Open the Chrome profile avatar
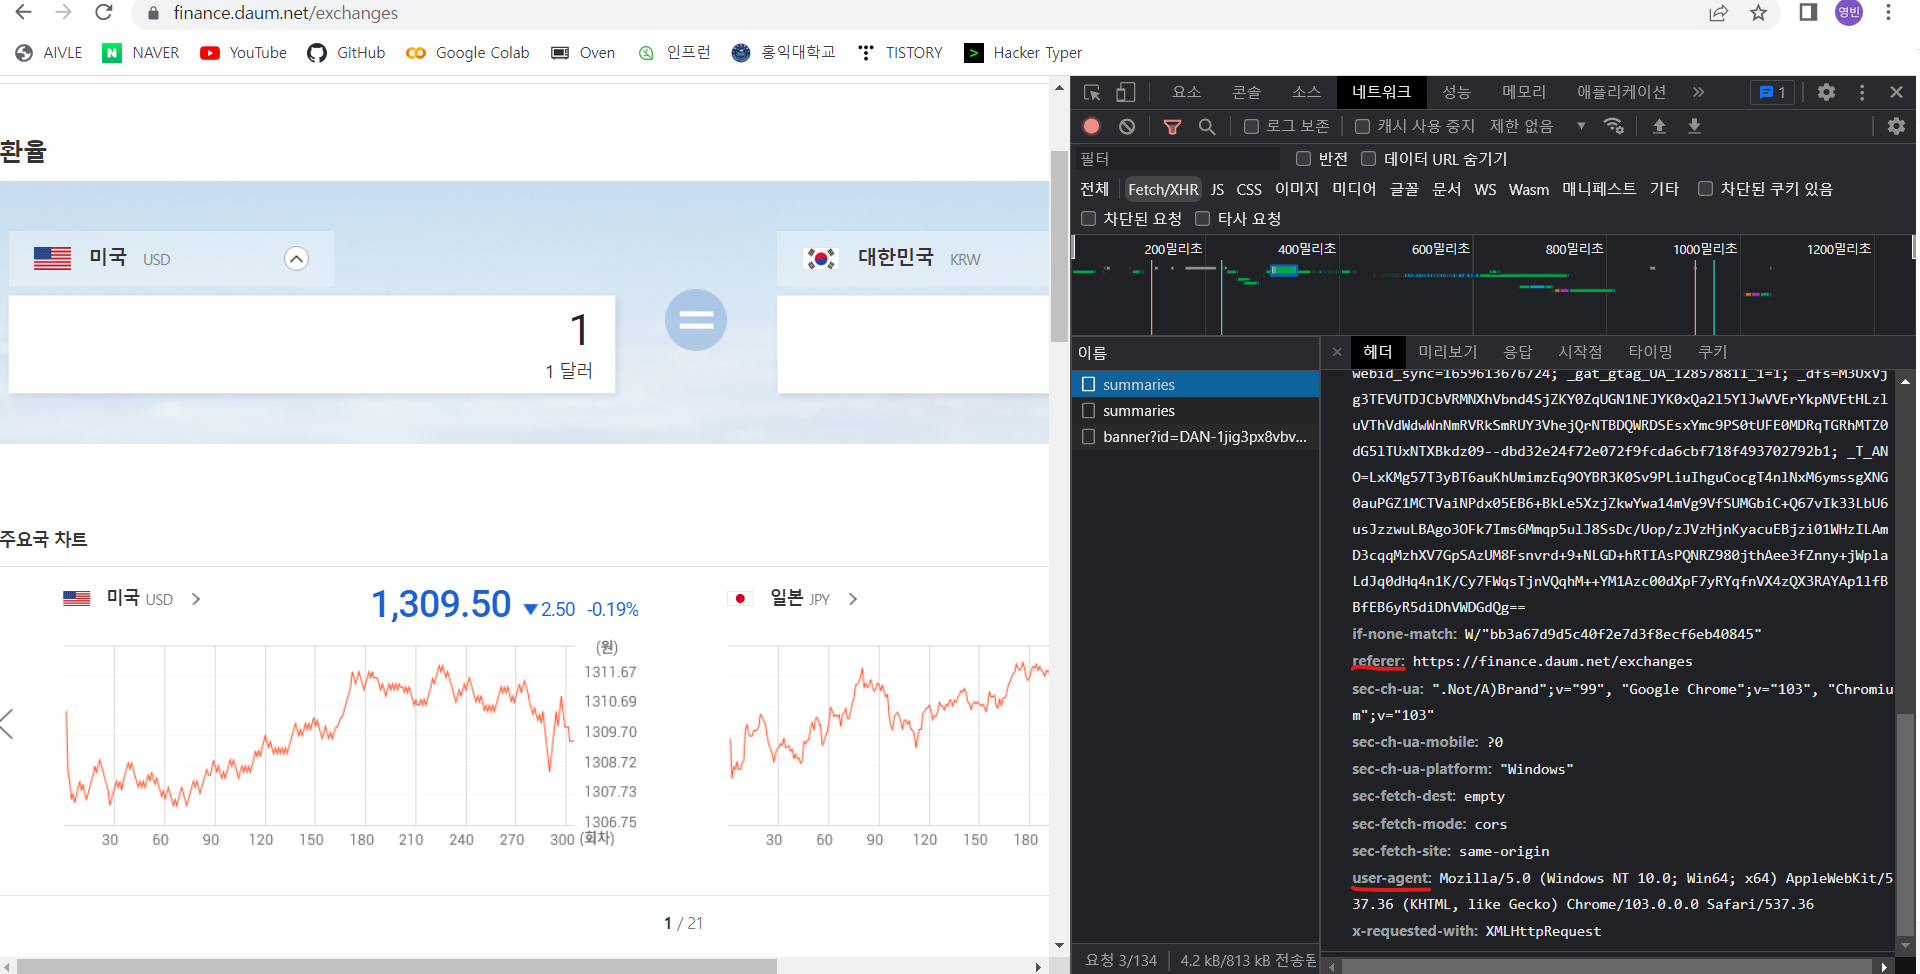The image size is (1920, 974). pos(1848,12)
